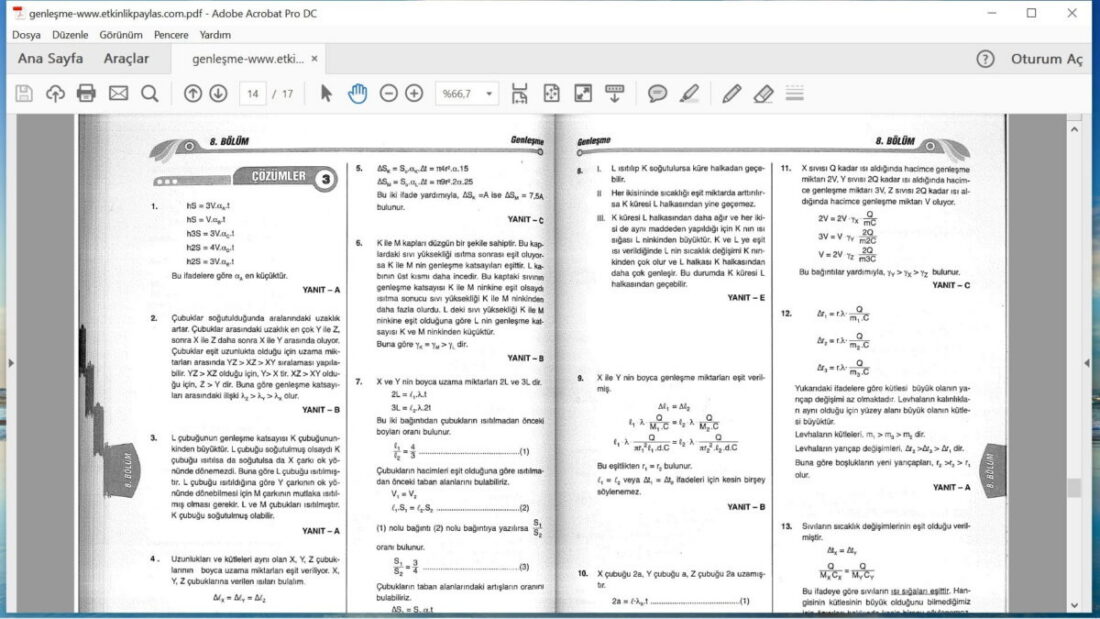
Task: Select the pencil draw tool
Action: [x=731, y=93]
